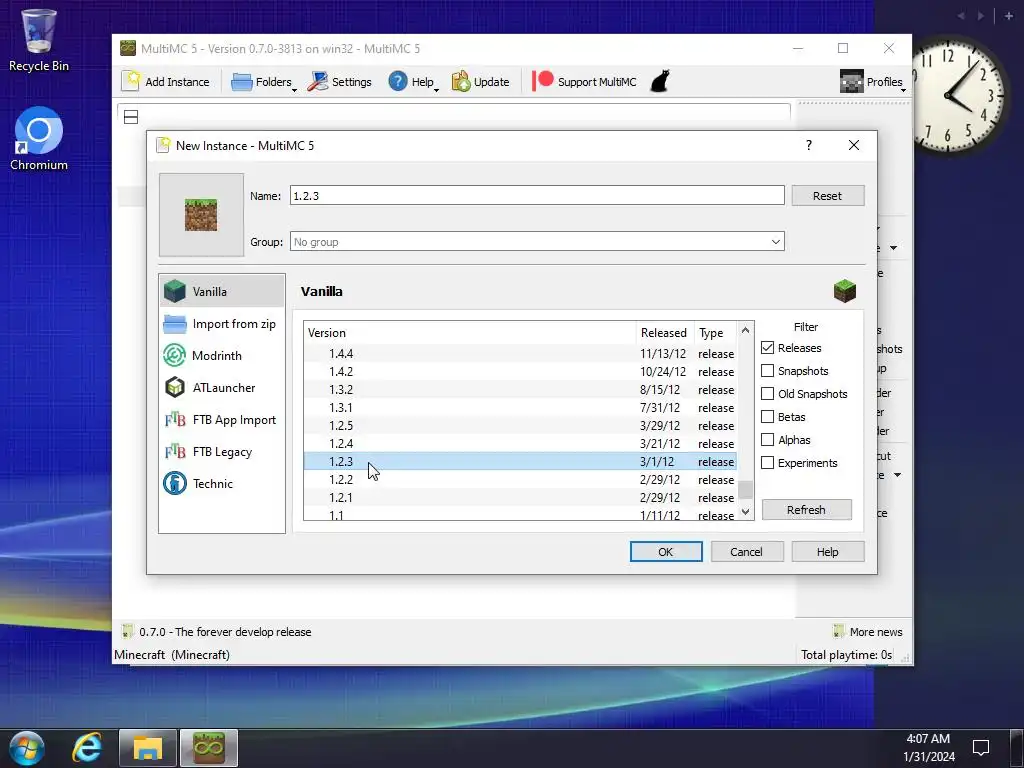Click the taskbar clock date

(x=929, y=757)
